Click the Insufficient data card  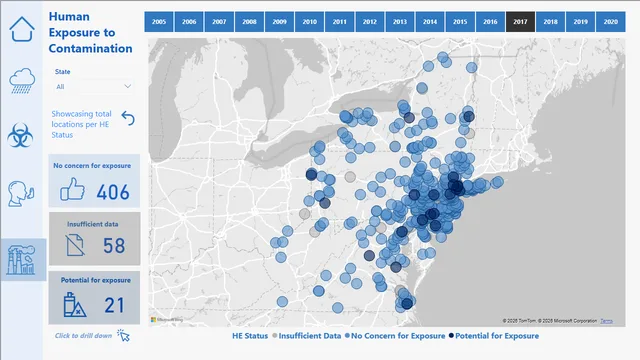(94, 238)
